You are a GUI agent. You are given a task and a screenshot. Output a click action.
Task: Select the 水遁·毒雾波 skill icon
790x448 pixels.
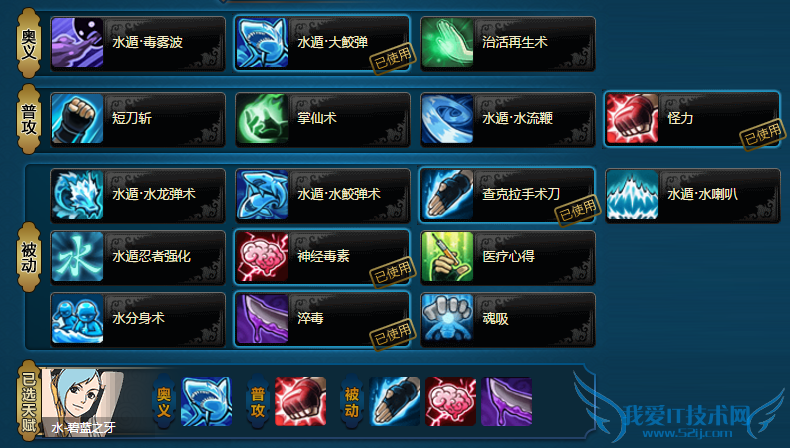pos(77,43)
